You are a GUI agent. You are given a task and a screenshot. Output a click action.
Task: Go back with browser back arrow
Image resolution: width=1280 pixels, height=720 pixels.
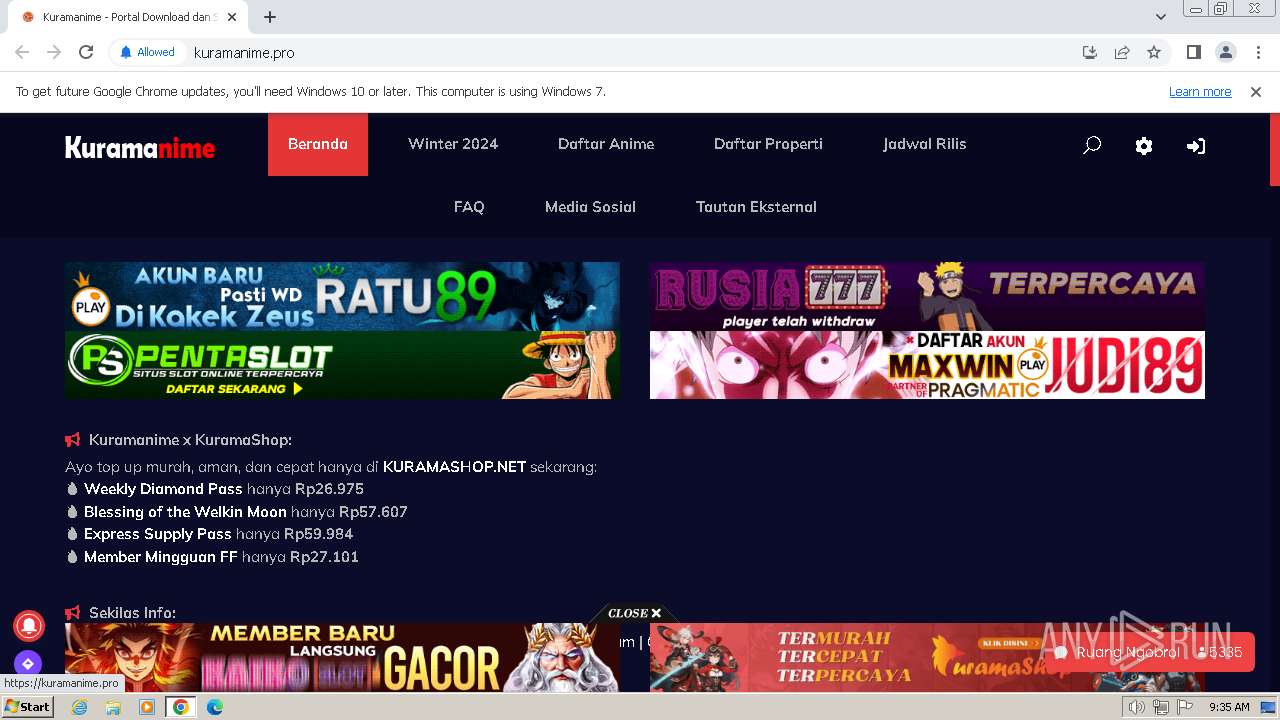click(22, 52)
